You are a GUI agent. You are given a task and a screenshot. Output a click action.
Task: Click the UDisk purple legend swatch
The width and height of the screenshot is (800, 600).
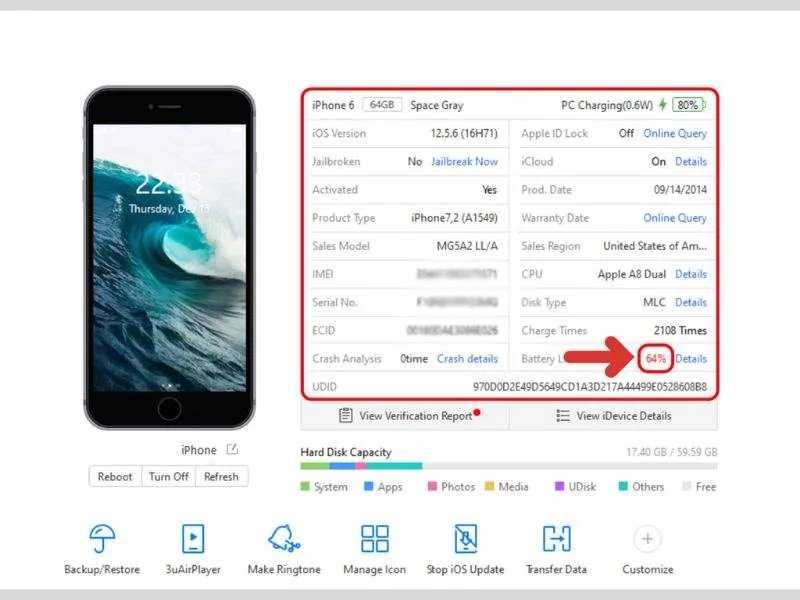tap(559, 486)
